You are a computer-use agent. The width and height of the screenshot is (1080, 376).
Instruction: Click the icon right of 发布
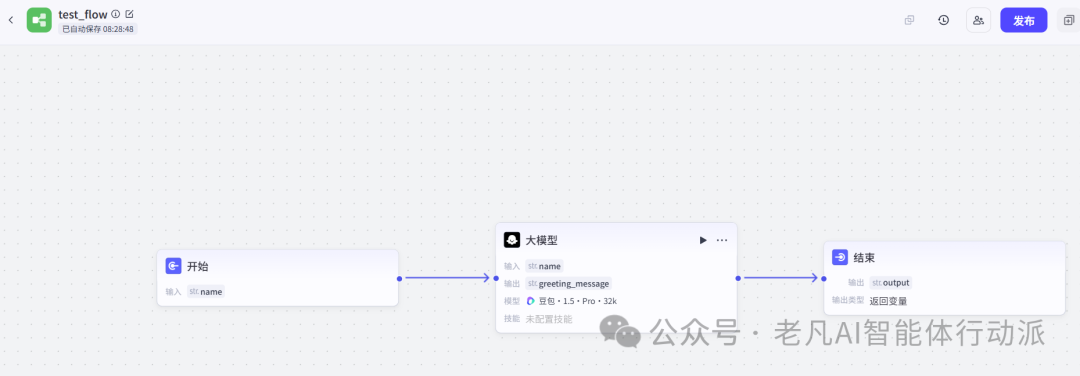coord(1068,20)
